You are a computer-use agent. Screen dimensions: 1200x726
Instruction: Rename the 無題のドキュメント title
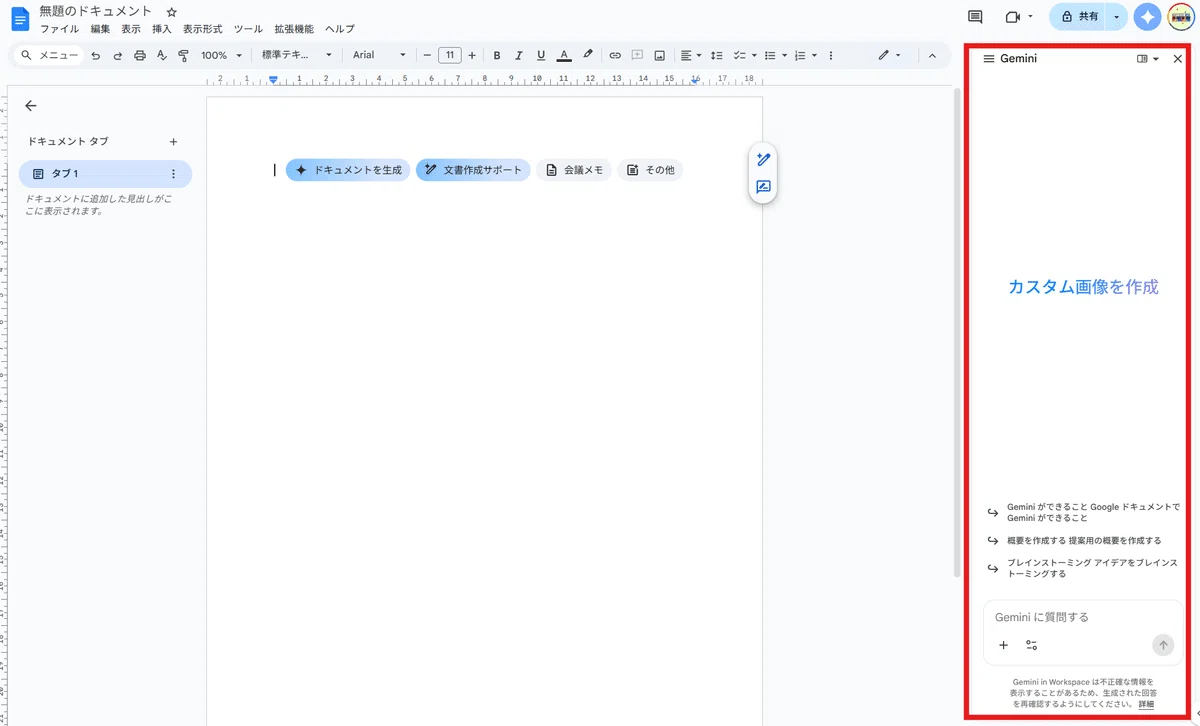(96, 11)
